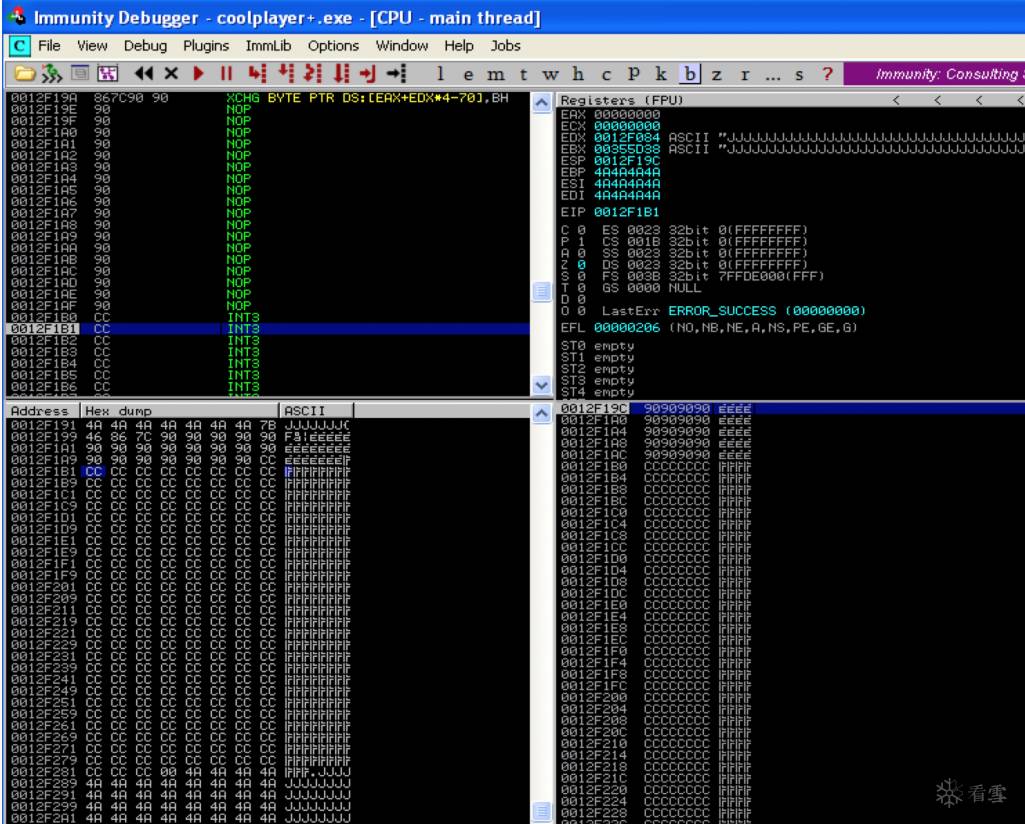Viewport: 1025px width, 824px height.
Task: Show references with the 'r' button
Action: 745,74
